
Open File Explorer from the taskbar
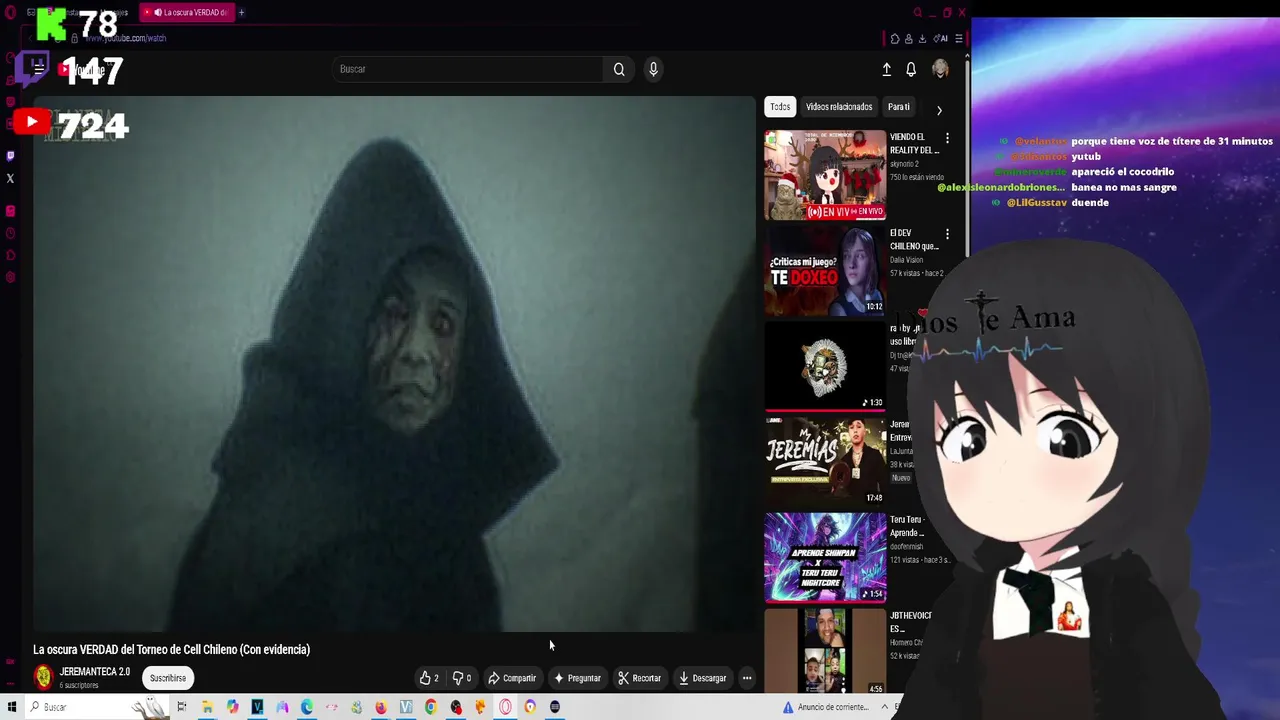tap(207, 707)
